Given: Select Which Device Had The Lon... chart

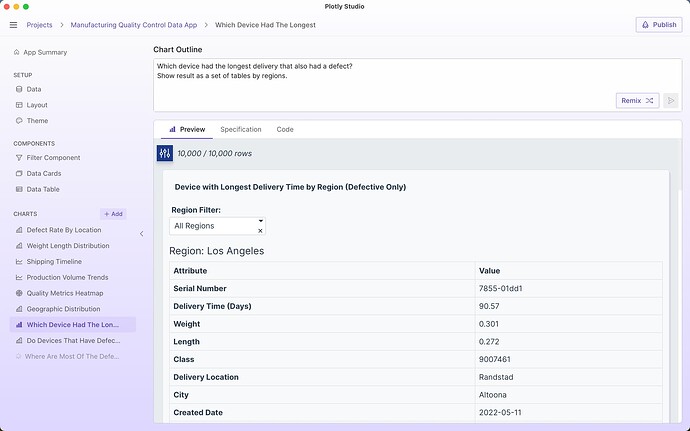Looking at the screenshot, I should [73, 325].
